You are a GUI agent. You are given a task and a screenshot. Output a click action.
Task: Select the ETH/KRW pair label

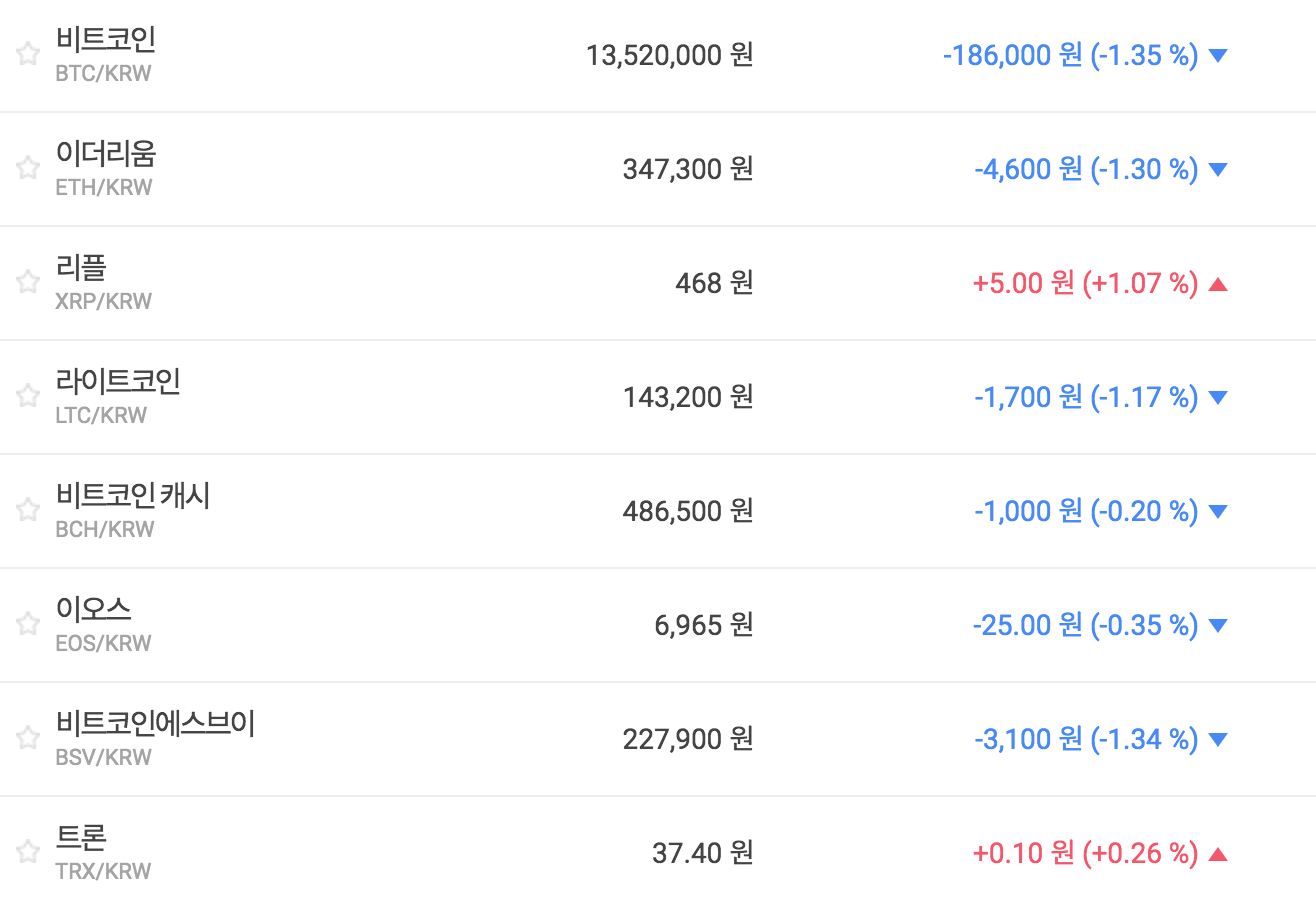[104, 187]
